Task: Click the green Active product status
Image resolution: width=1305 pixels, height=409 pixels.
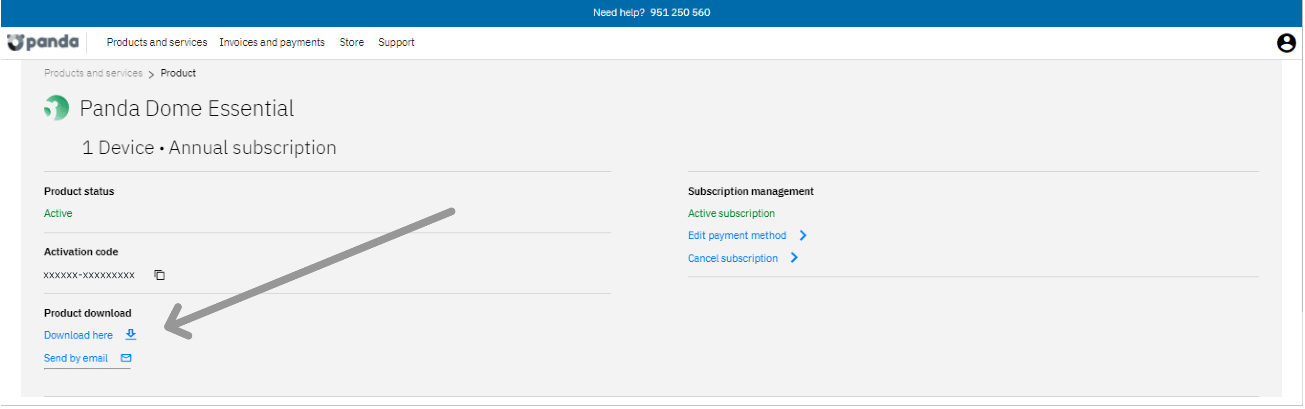Action: tap(58, 214)
